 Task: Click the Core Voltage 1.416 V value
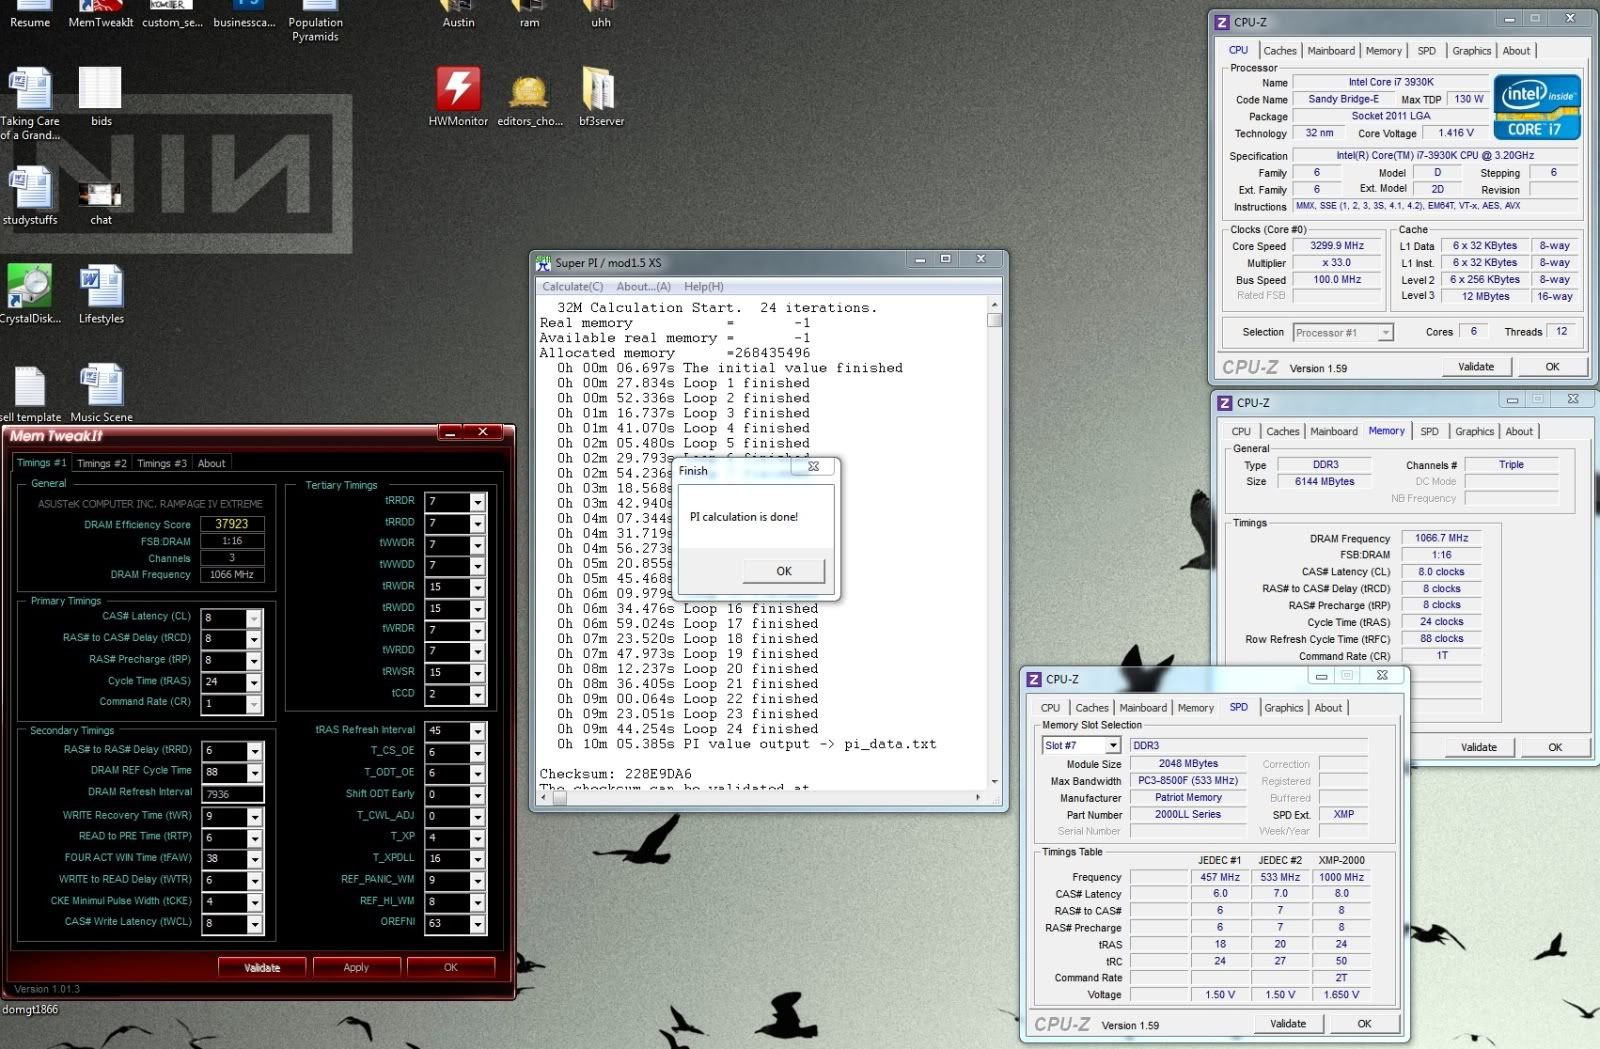pyautogui.click(x=1456, y=133)
